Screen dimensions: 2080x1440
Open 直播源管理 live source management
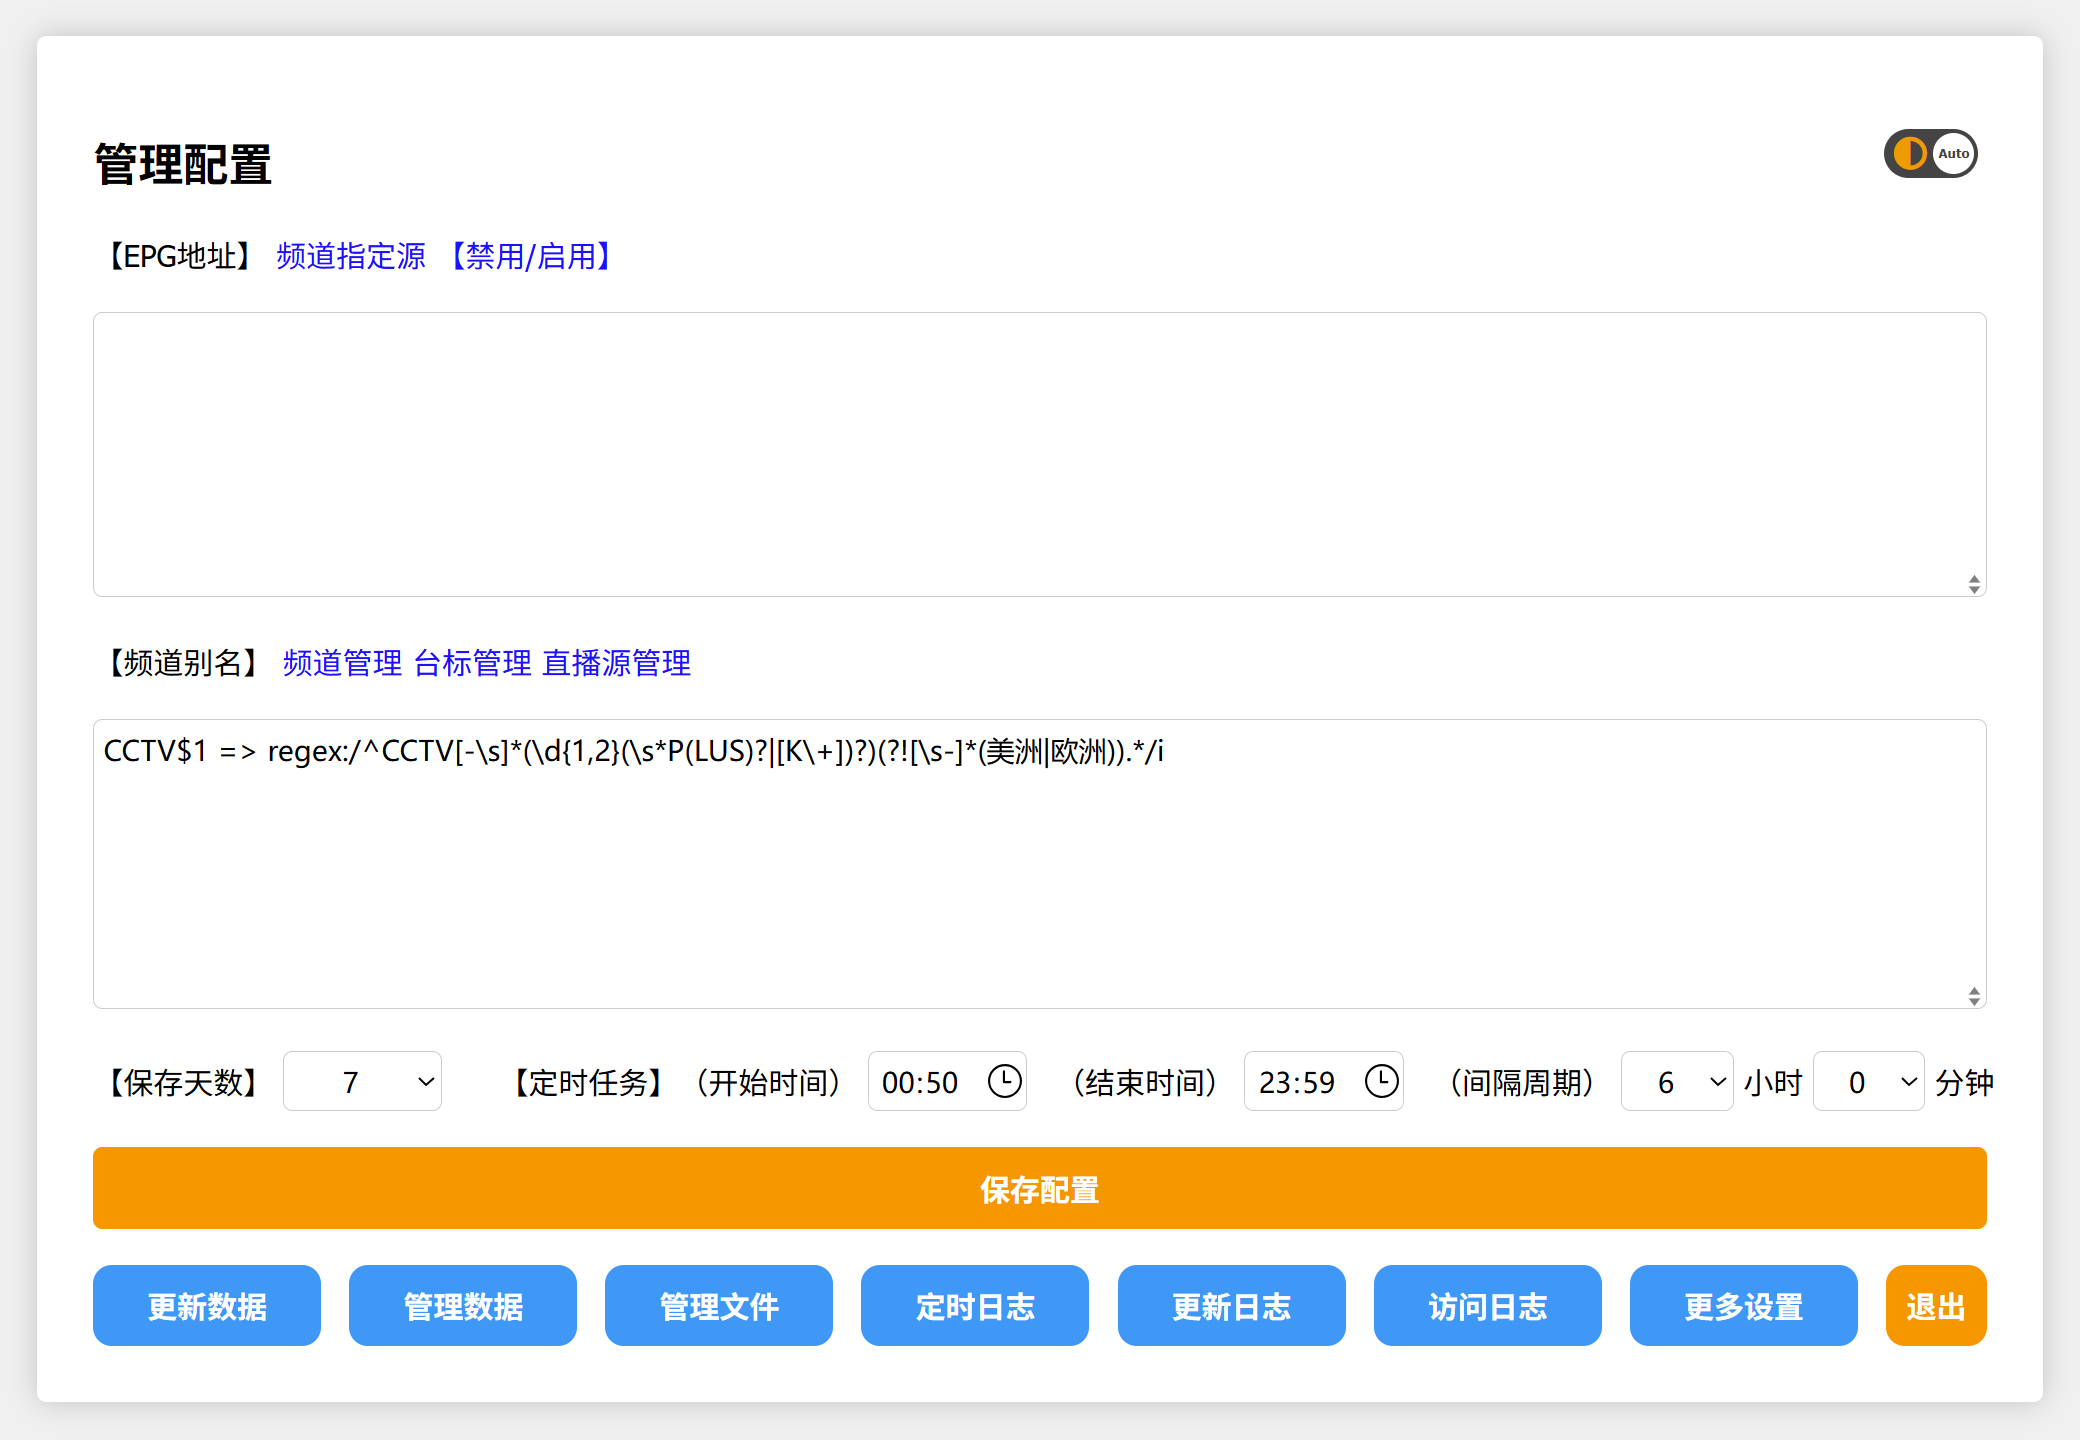pos(616,664)
